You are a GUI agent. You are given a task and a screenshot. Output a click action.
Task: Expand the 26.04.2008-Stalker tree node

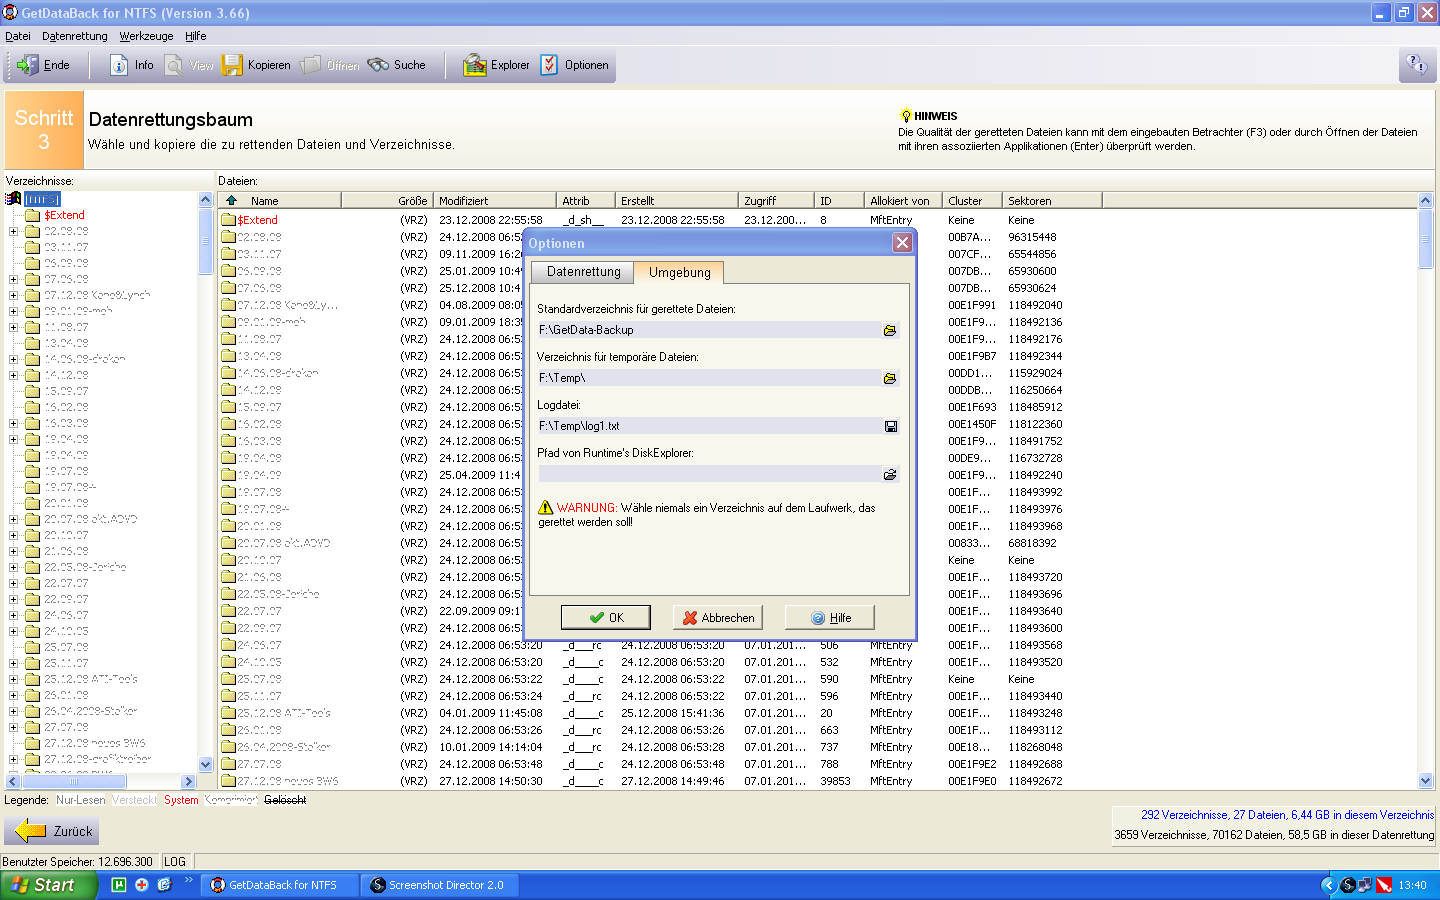tap(14, 711)
